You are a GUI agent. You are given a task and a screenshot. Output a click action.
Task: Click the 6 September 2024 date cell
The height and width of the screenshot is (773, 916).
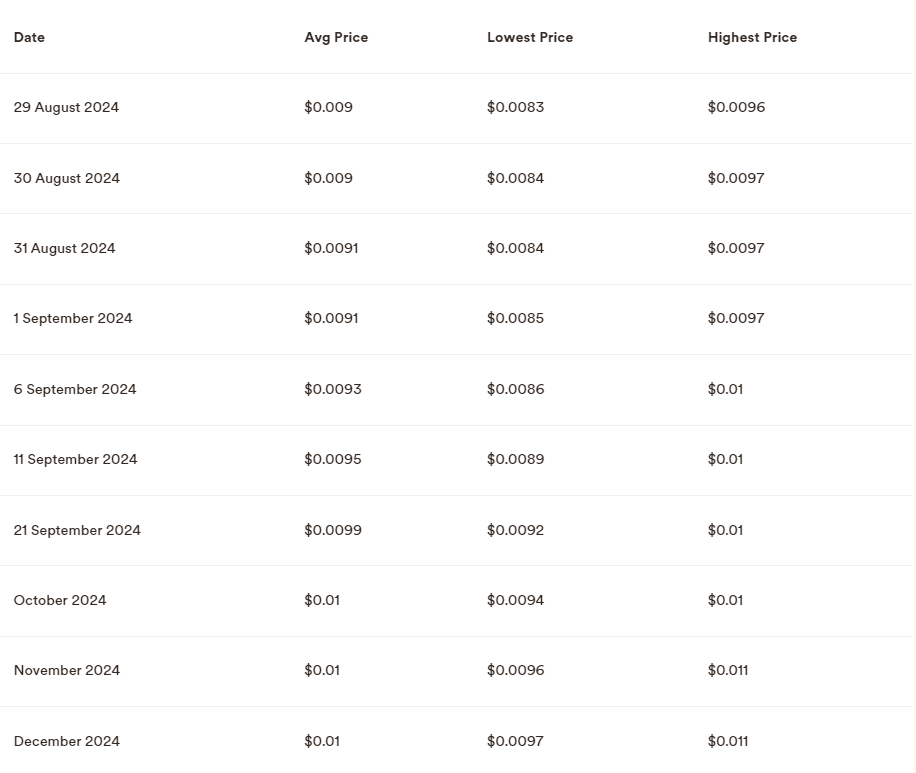pyautogui.click(x=75, y=389)
